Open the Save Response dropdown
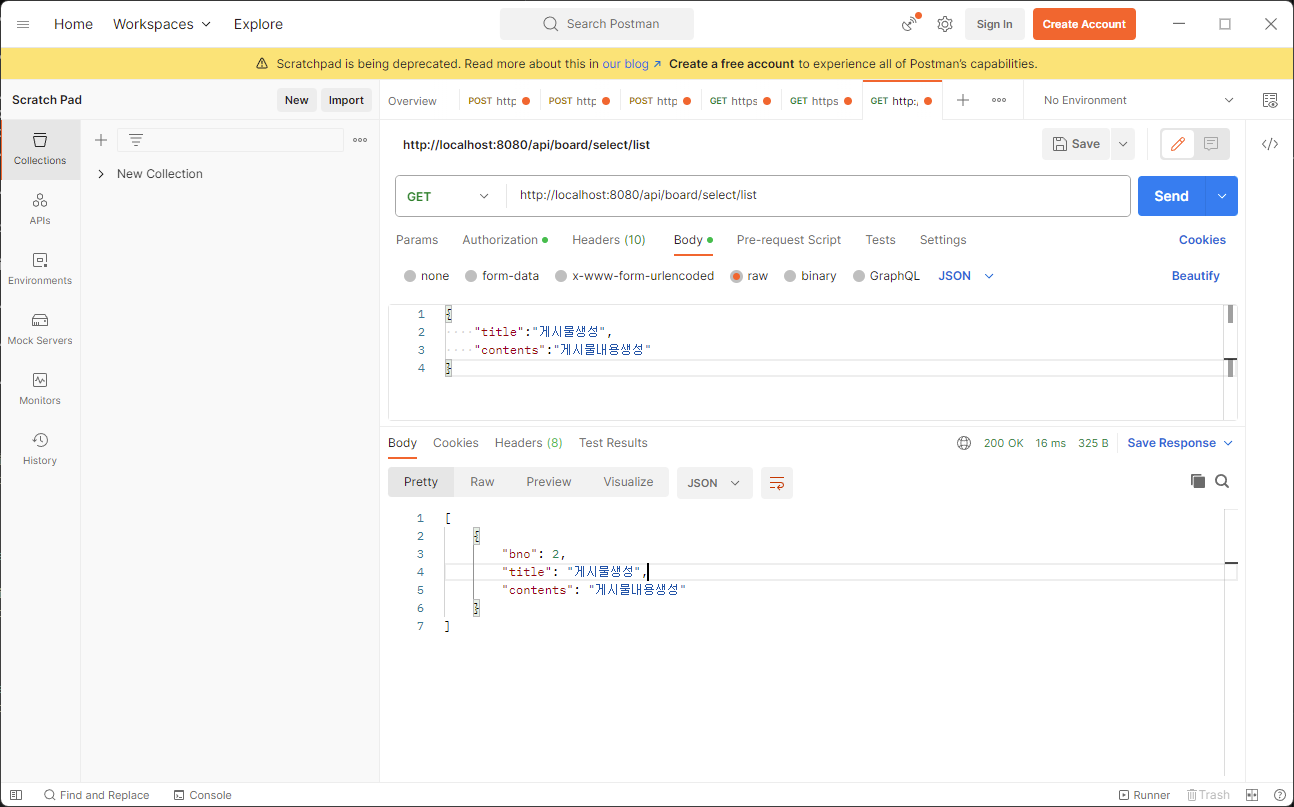The width and height of the screenshot is (1294, 807). point(1180,443)
